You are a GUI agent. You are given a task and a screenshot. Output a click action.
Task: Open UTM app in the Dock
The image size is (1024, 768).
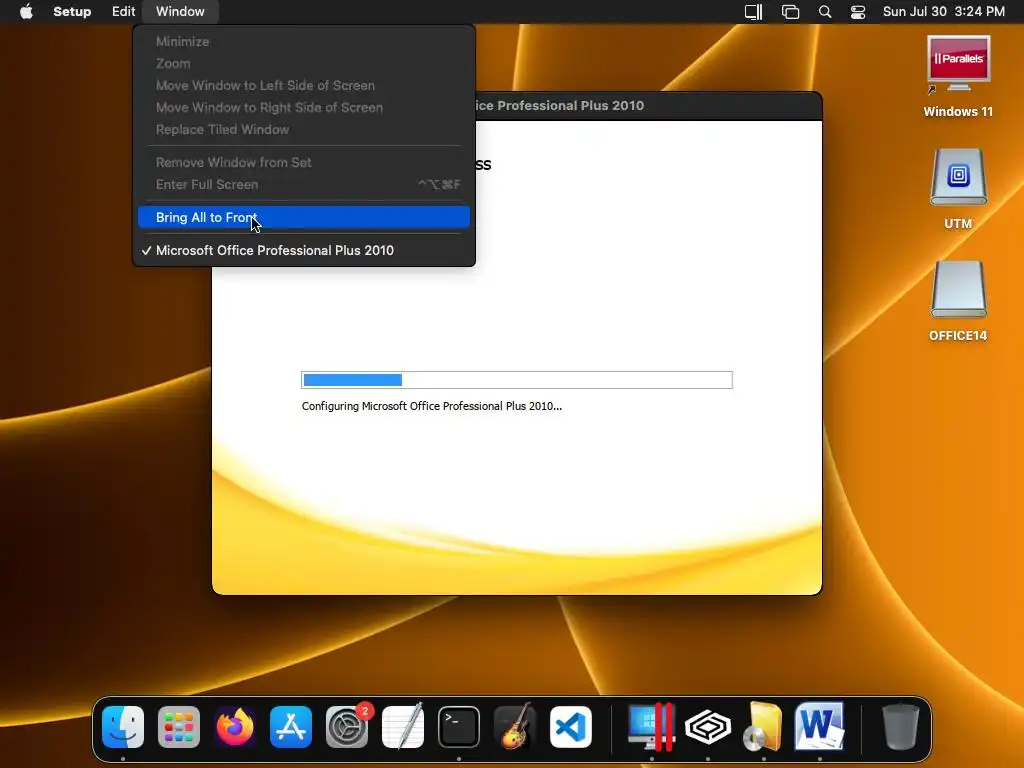(x=708, y=727)
